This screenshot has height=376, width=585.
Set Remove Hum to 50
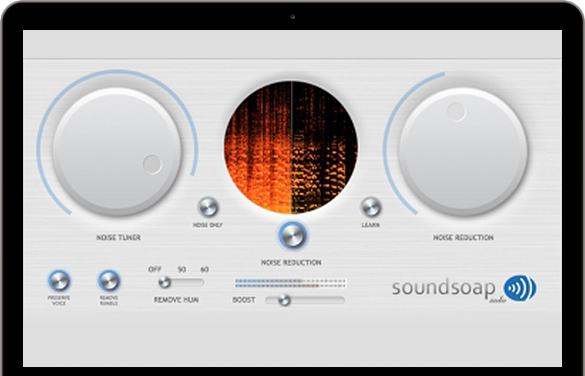[x=182, y=269]
